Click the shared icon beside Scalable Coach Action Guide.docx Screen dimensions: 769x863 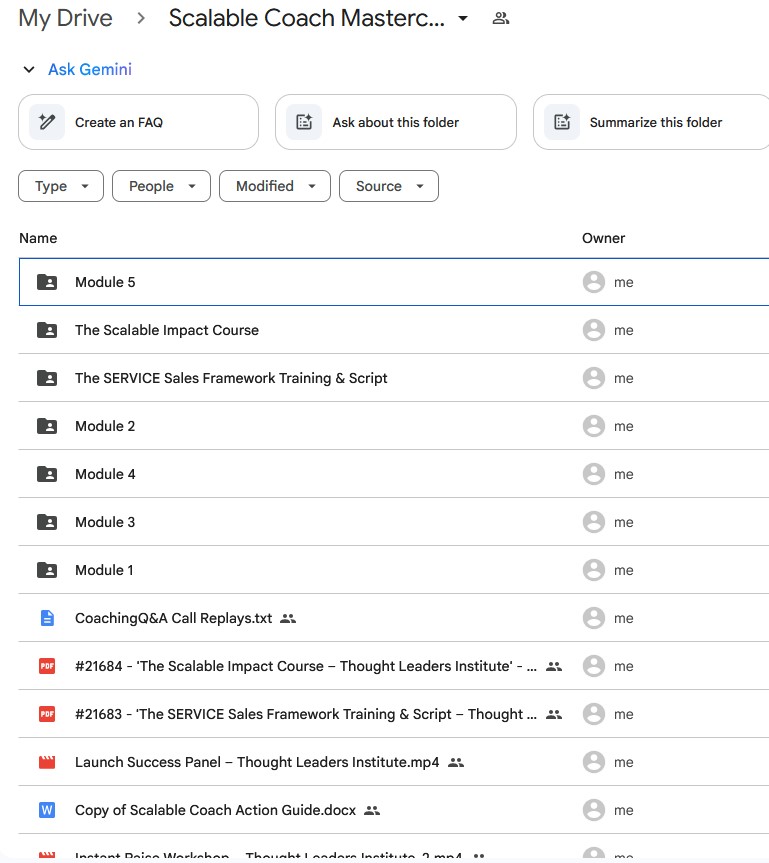tap(372, 811)
